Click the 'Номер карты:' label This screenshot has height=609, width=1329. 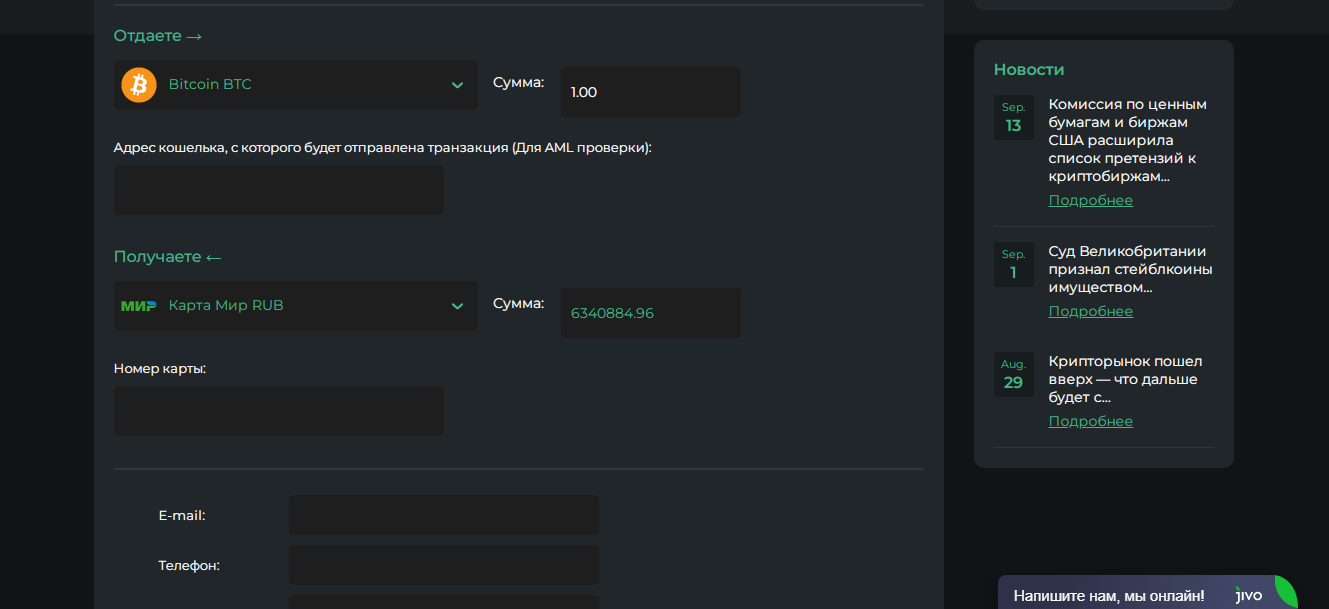point(160,368)
